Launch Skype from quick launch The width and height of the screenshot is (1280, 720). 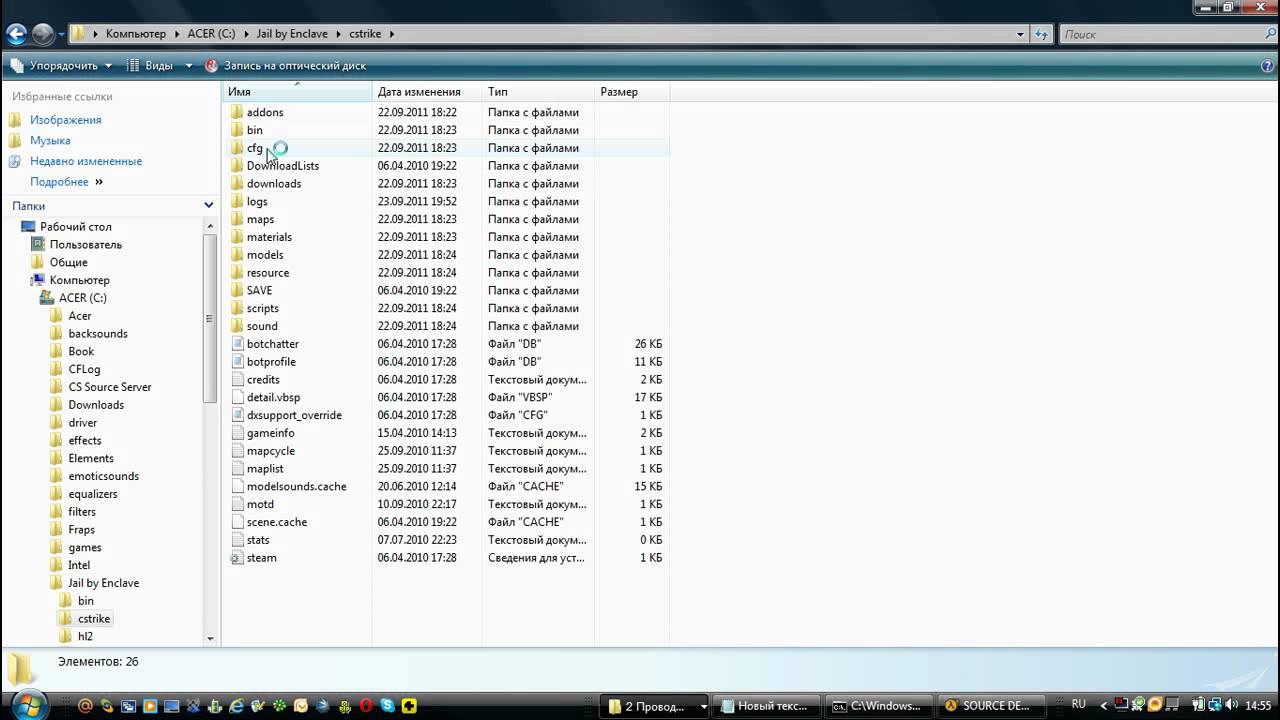click(x=387, y=706)
